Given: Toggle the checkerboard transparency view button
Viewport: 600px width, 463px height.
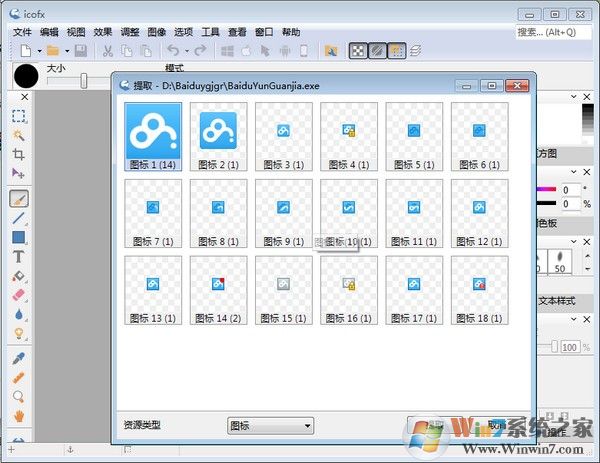Looking at the screenshot, I should (357, 50).
